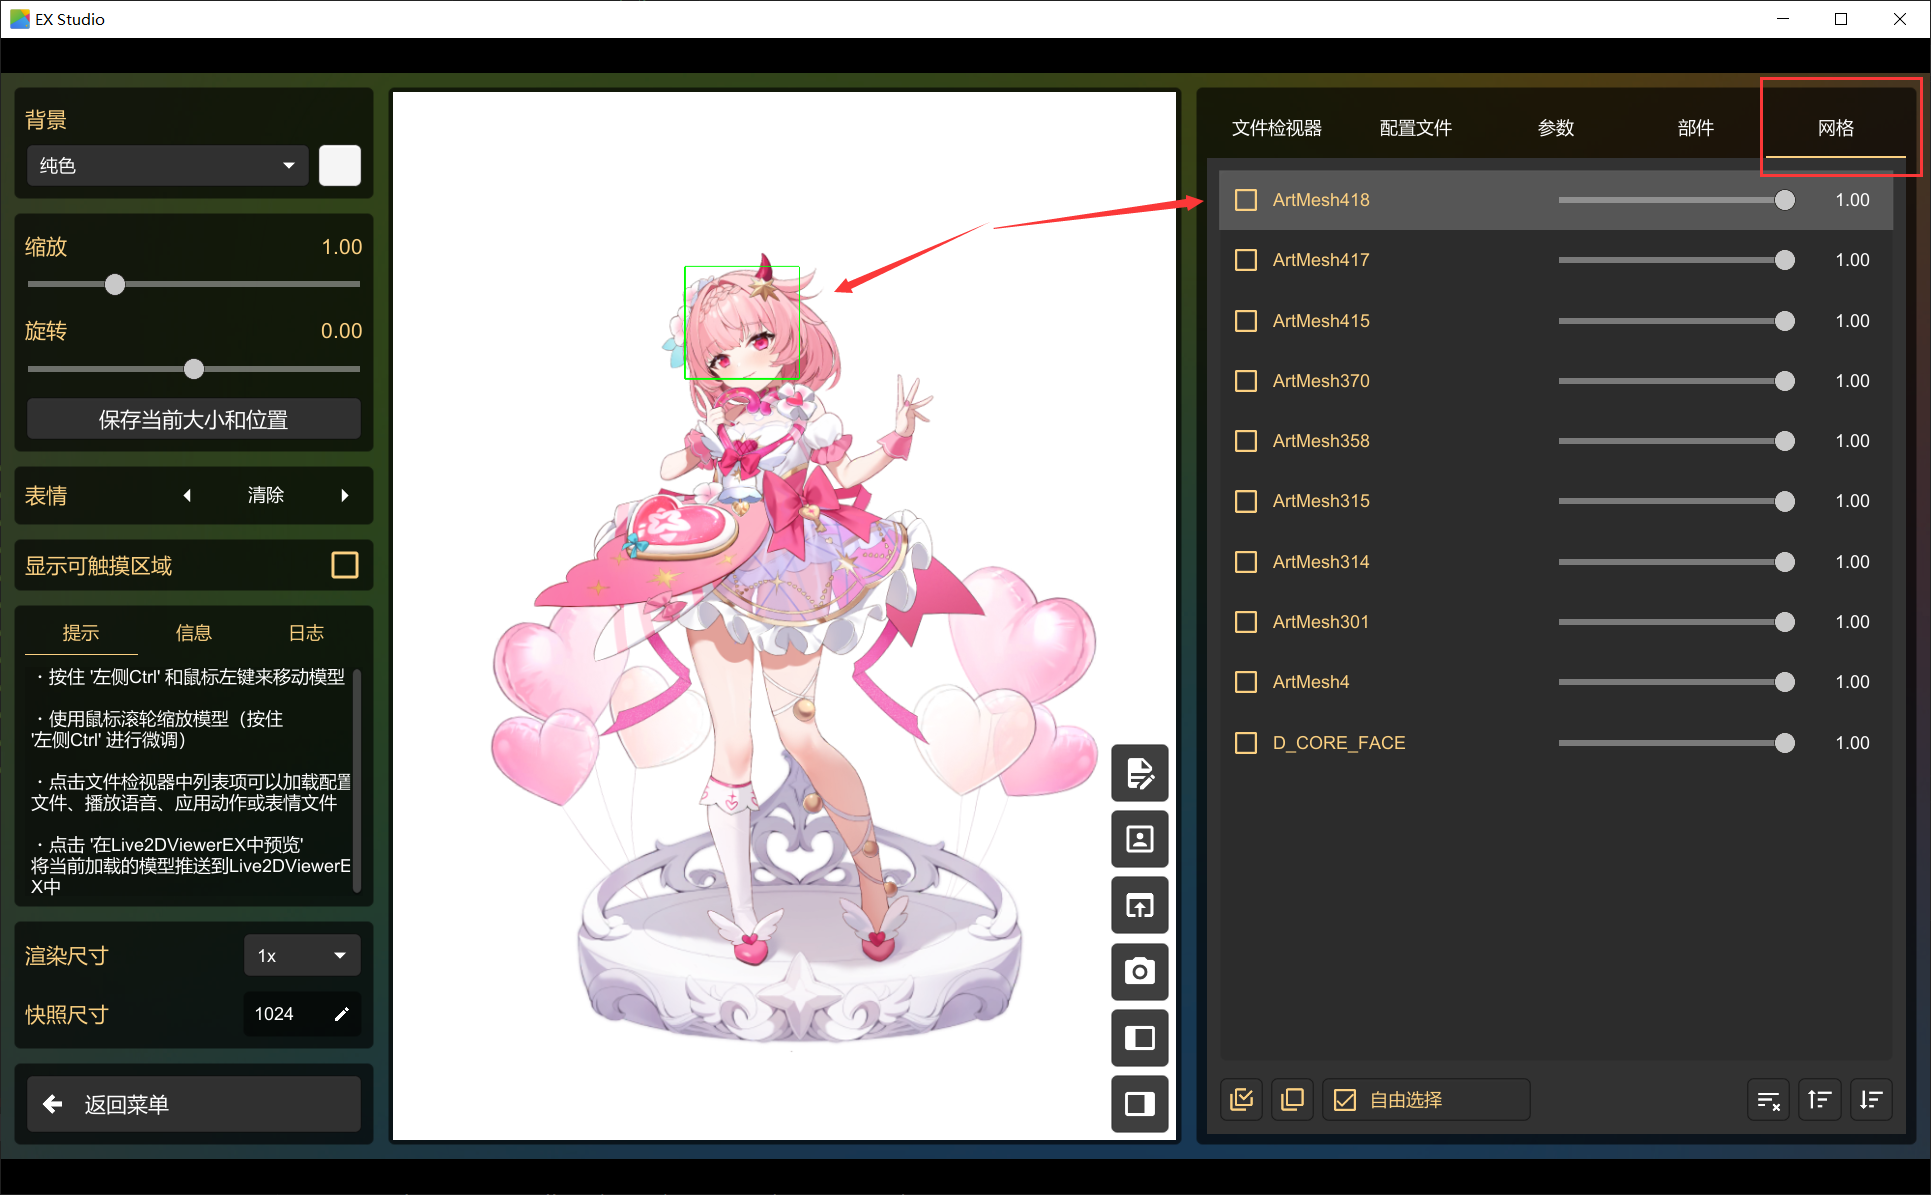Switch to the 参数 tab
Viewport: 1931px width, 1195px height.
[1556, 128]
